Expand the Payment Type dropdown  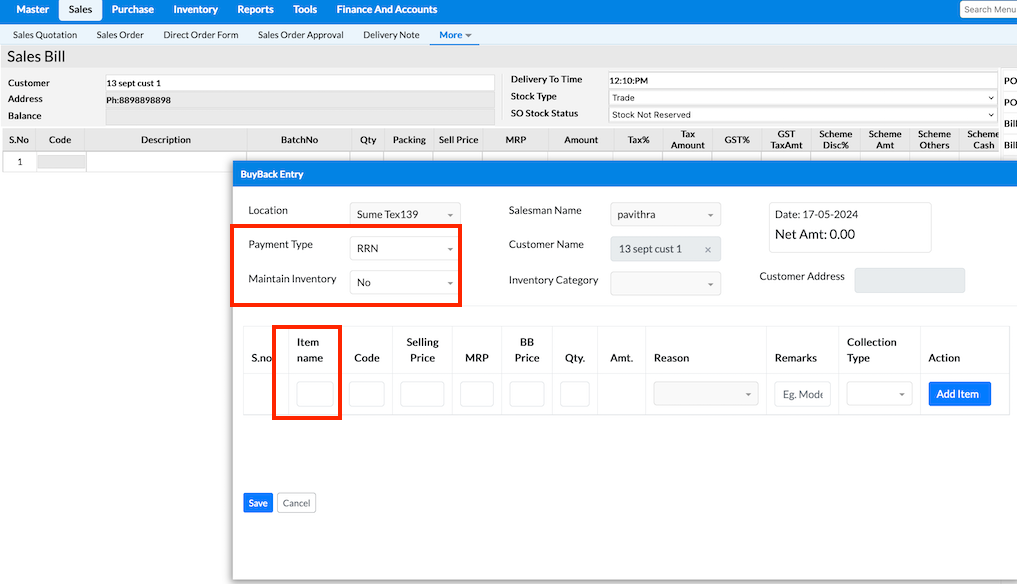pyautogui.click(x=404, y=249)
